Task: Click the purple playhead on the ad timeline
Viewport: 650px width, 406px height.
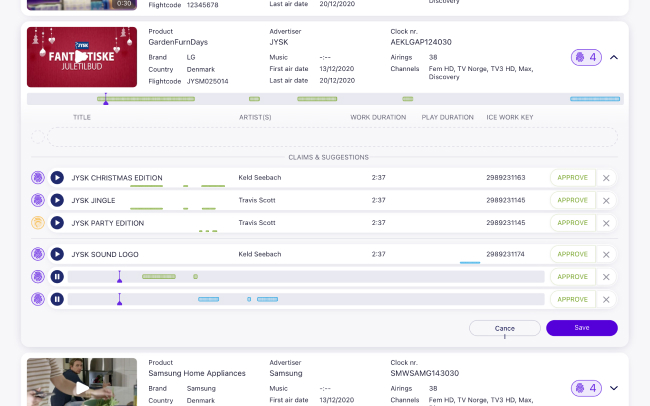Action: (106, 99)
